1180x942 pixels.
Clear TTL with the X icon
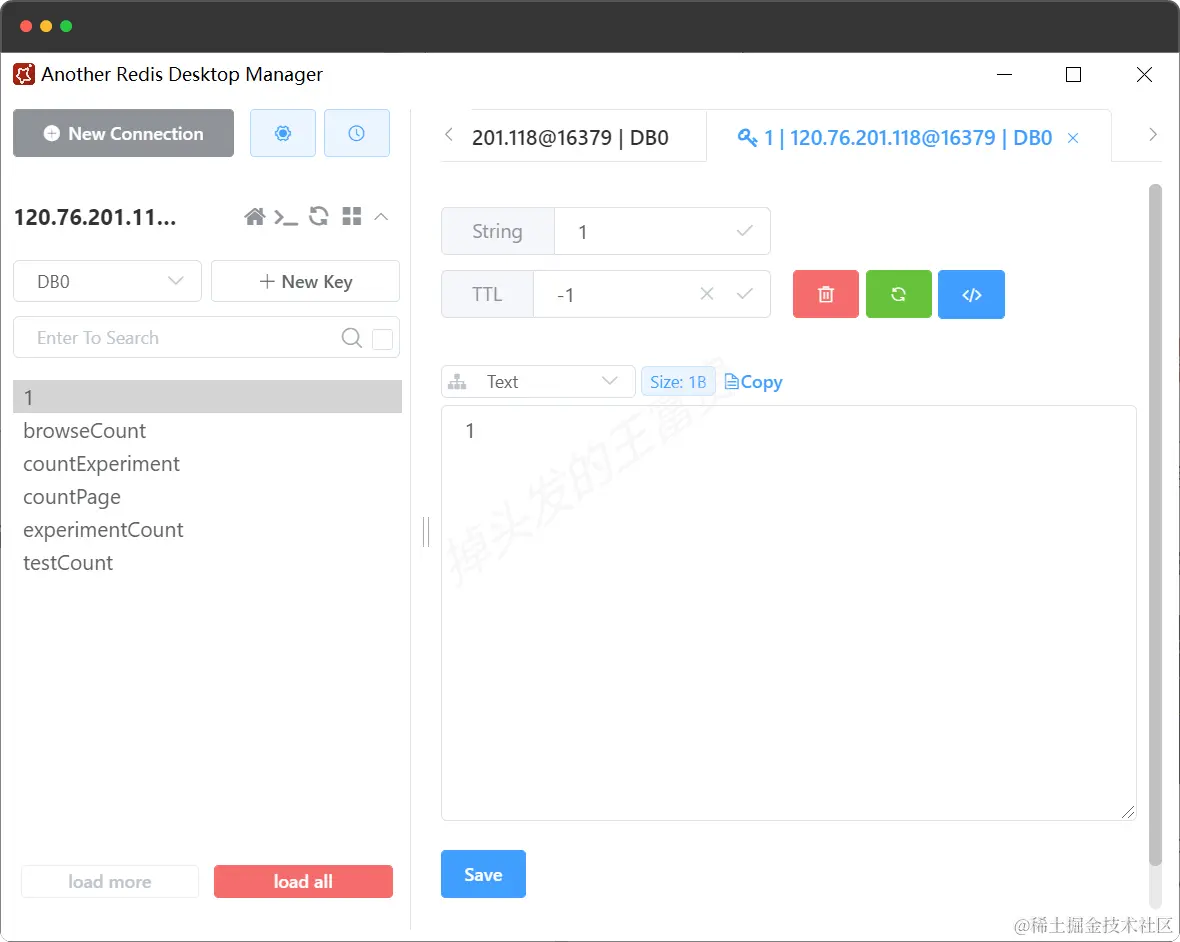707,293
